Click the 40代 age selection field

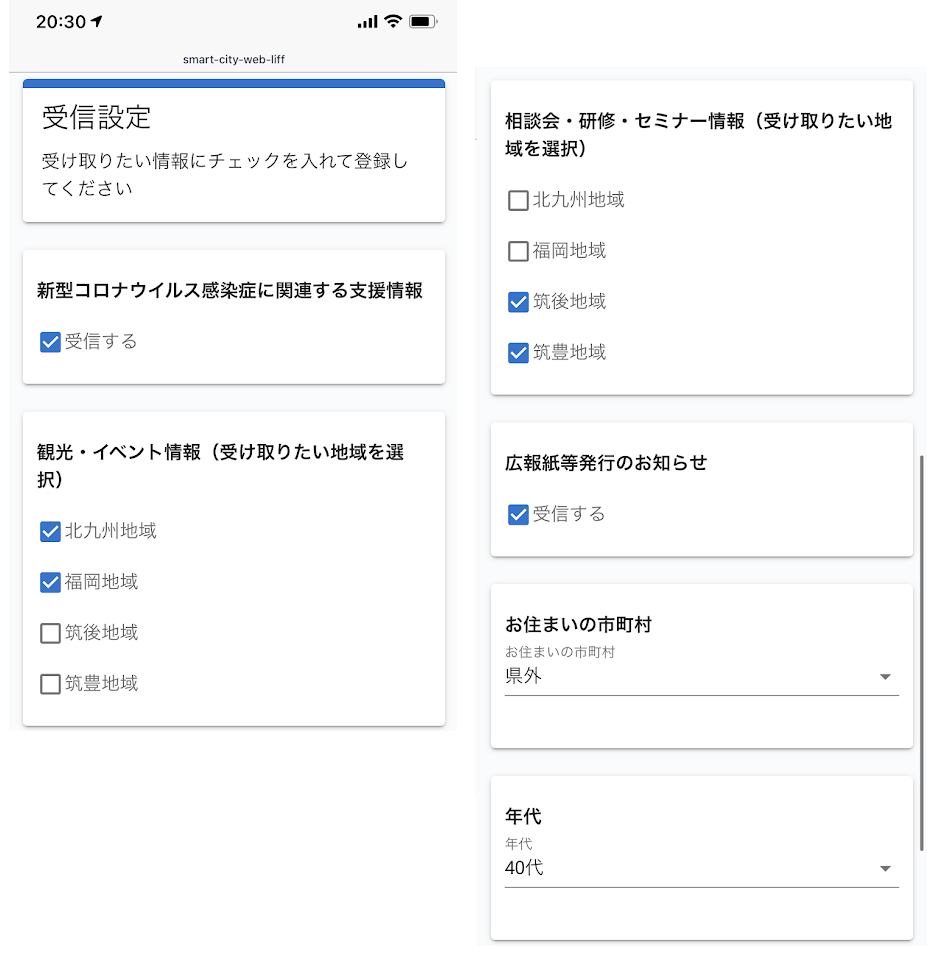pos(680,868)
